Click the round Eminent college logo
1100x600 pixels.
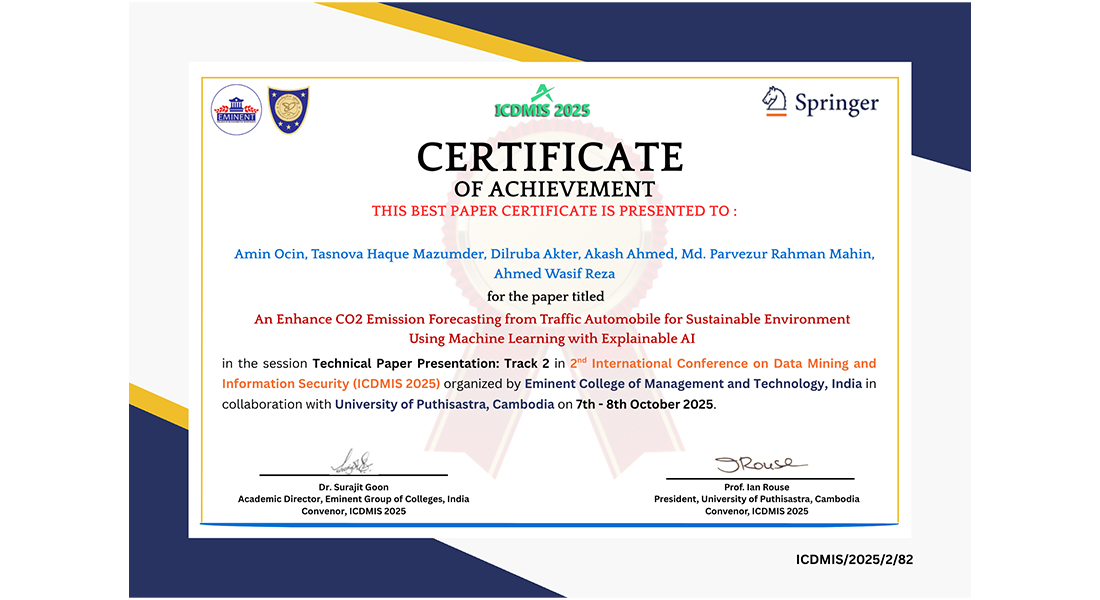[237, 110]
